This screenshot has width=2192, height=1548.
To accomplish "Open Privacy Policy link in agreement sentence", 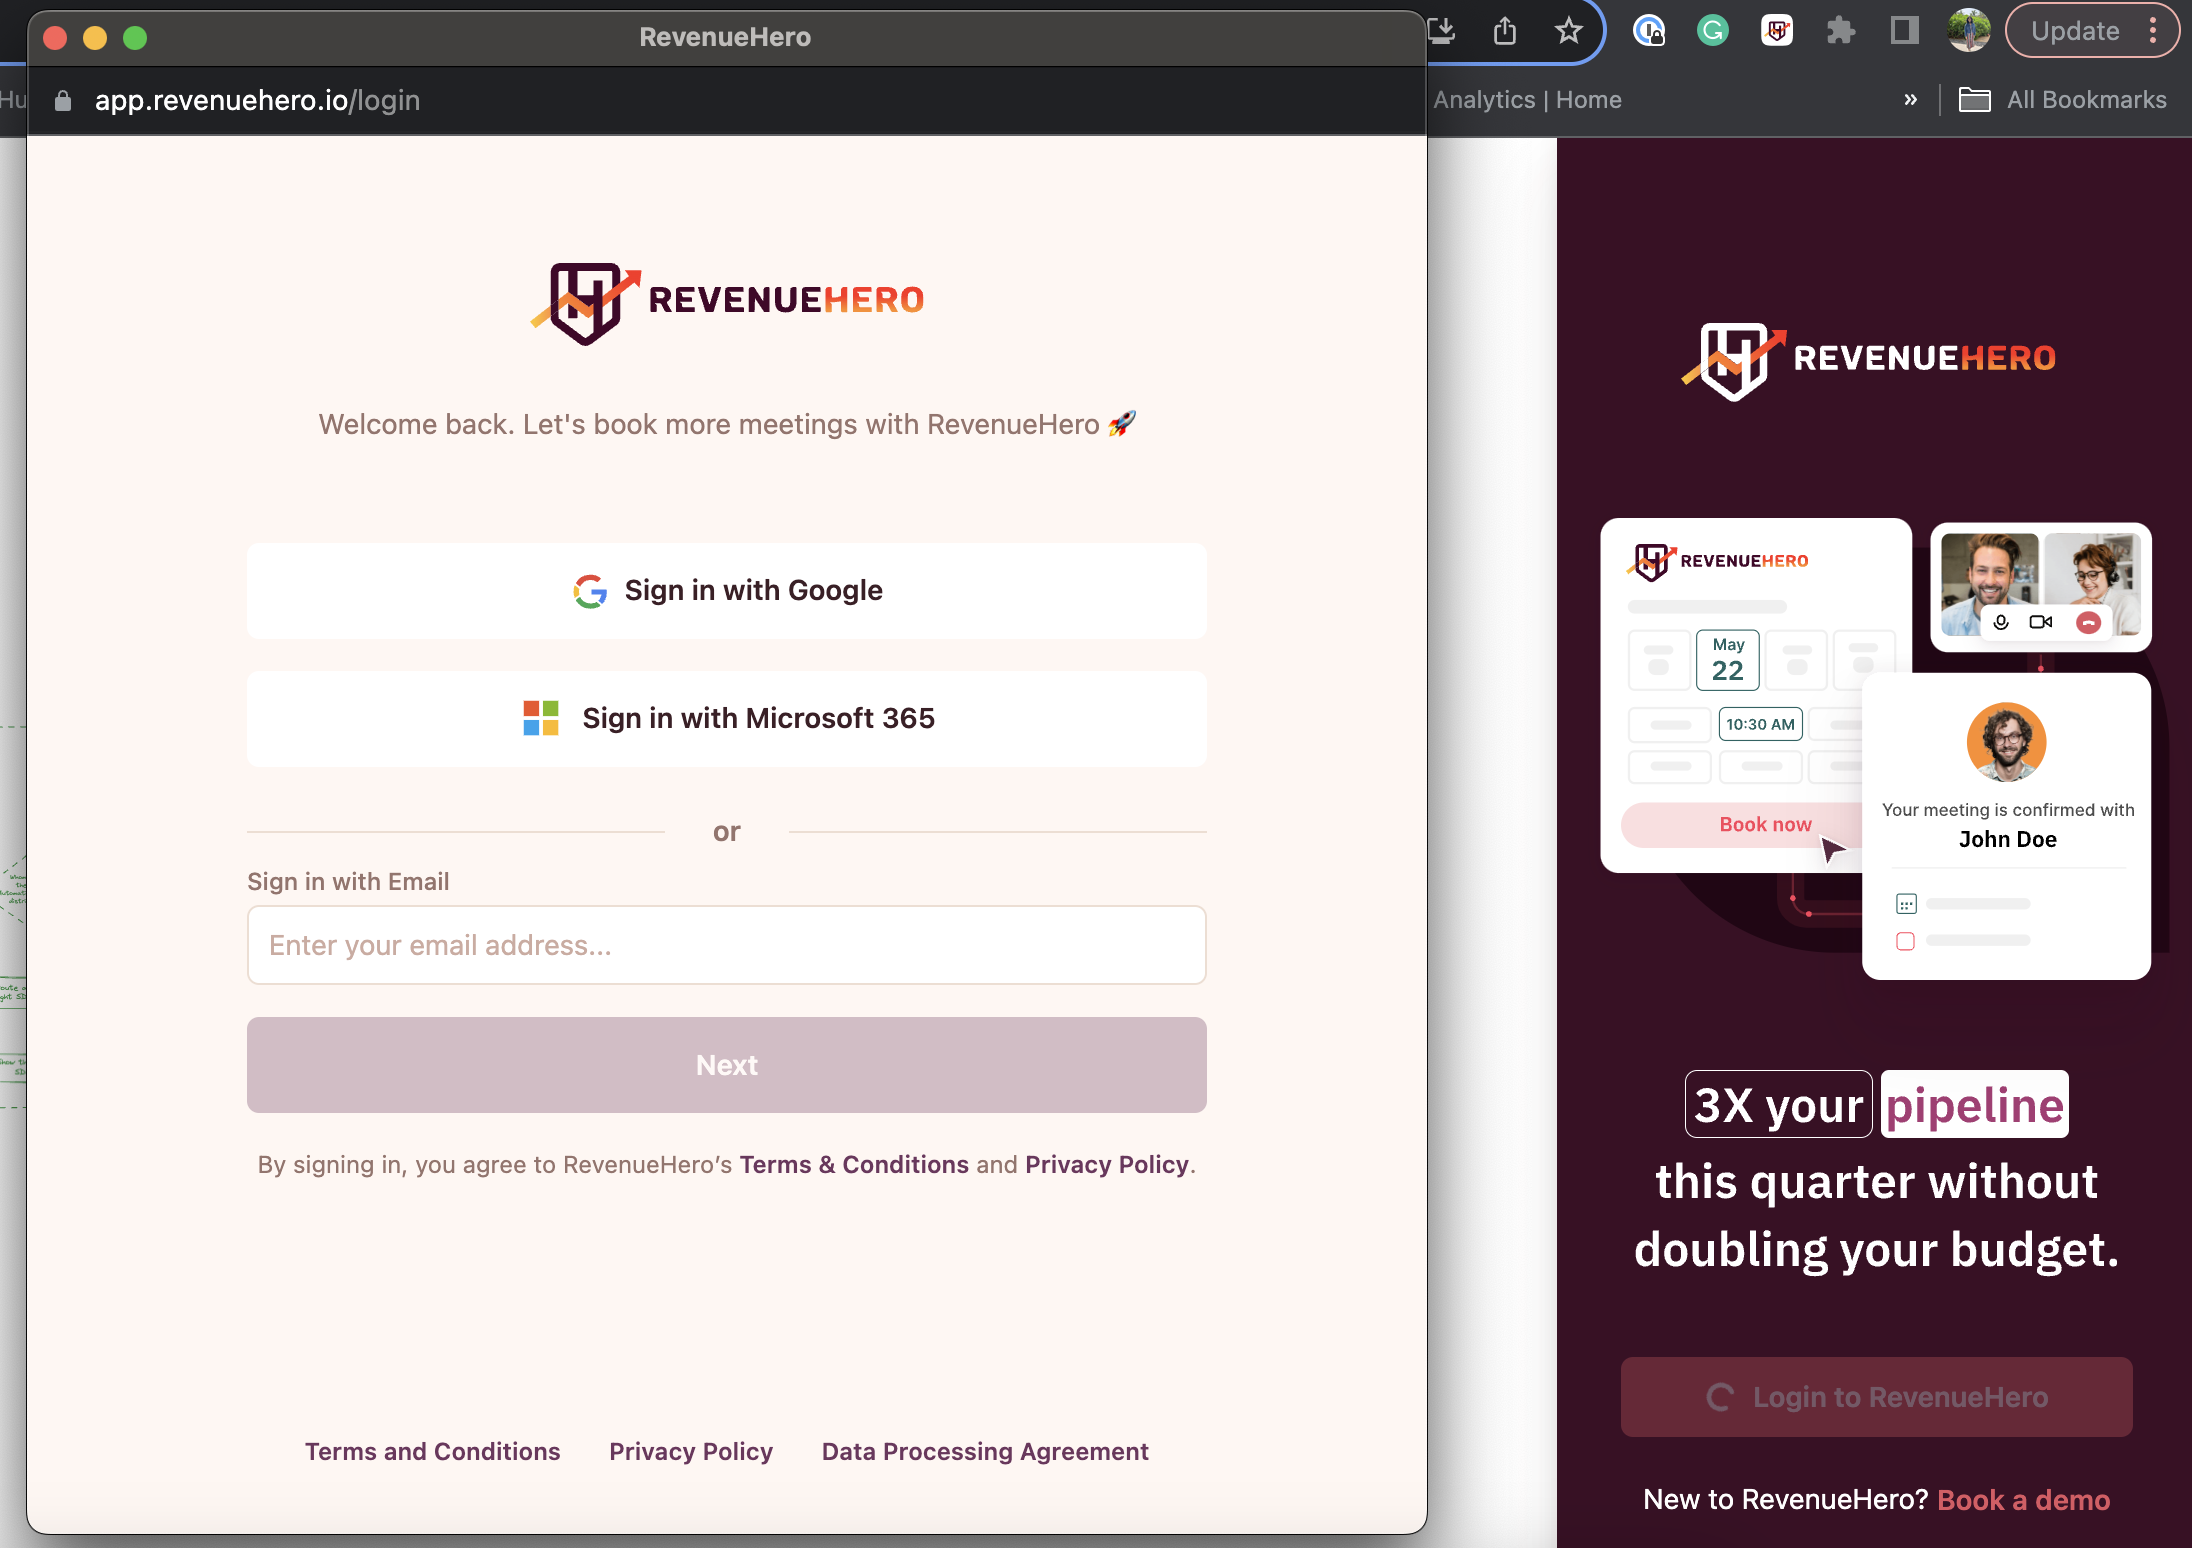I will [1107, 1165].
